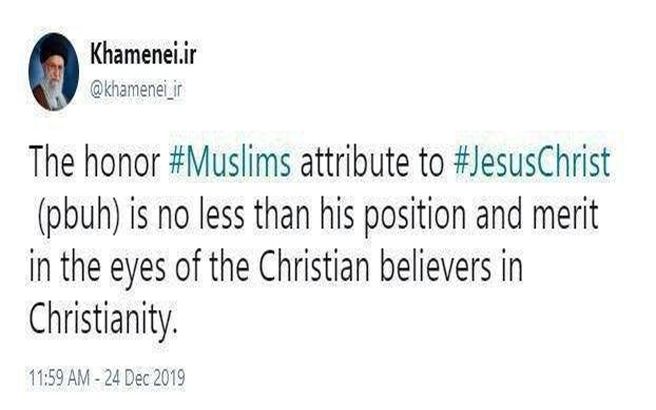Click the turban in the profile photo
The width and height of the screenshot is (656, 410).
point(53,49)
